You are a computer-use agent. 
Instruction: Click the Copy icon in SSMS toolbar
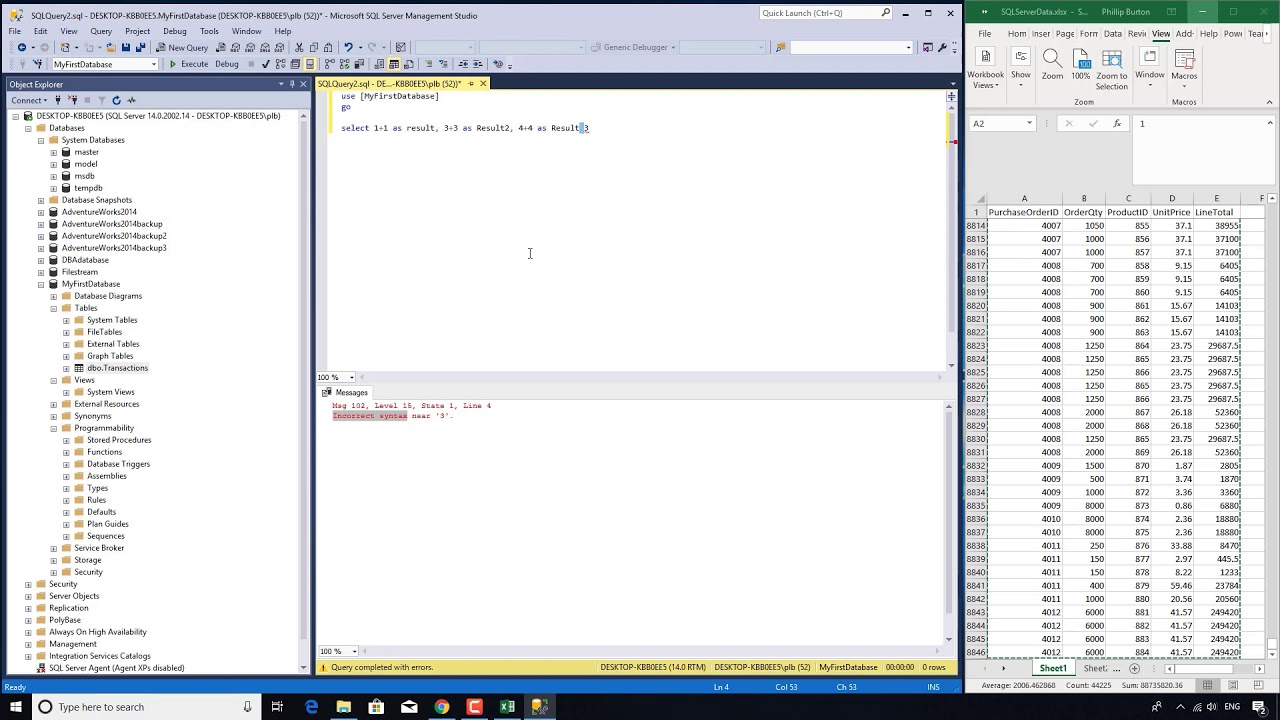313,47
